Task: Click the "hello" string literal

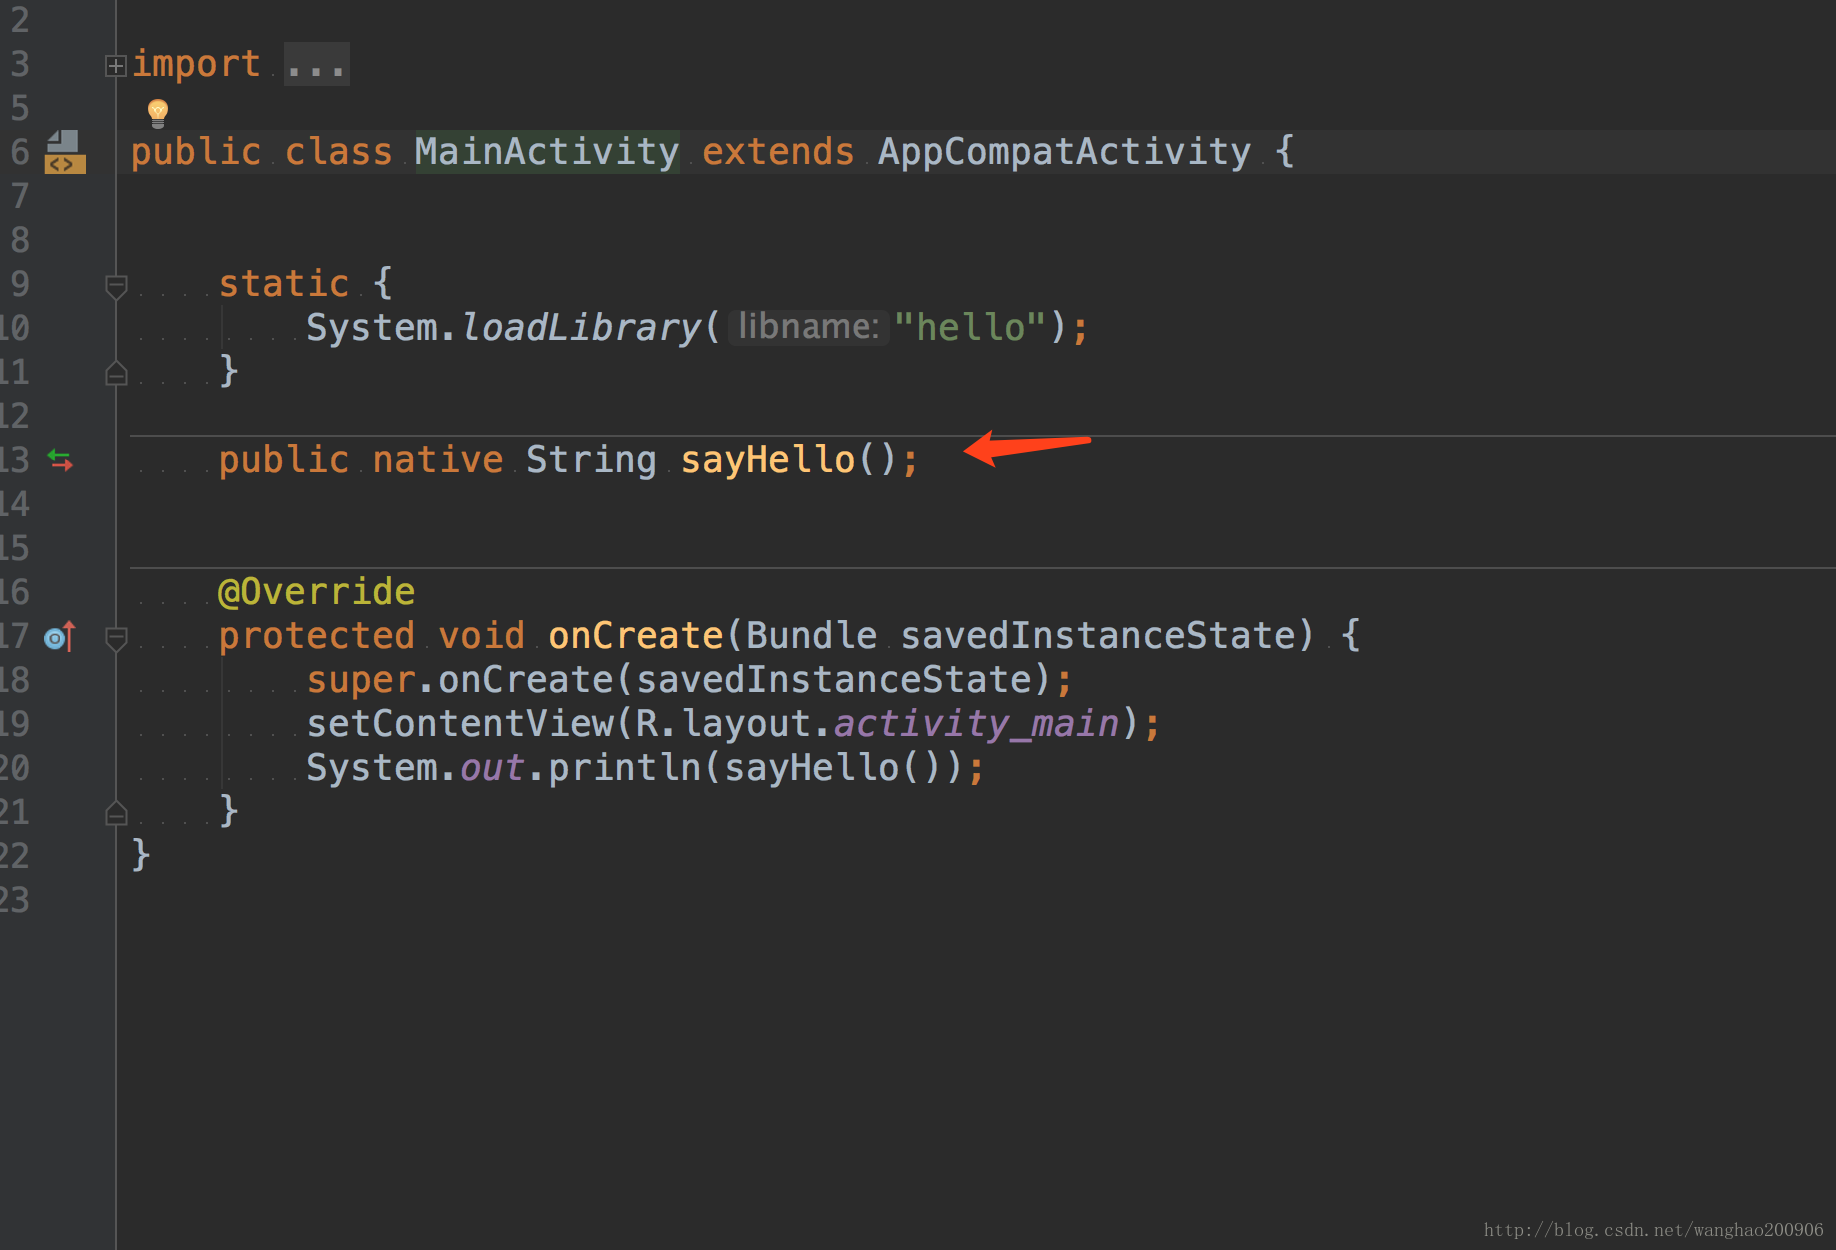Action: pos(970,328)
